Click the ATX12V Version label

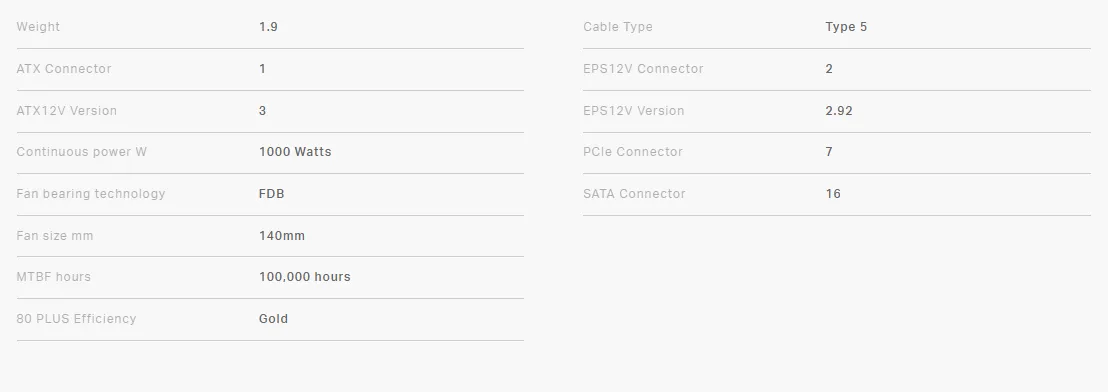[x=66, y=110]
